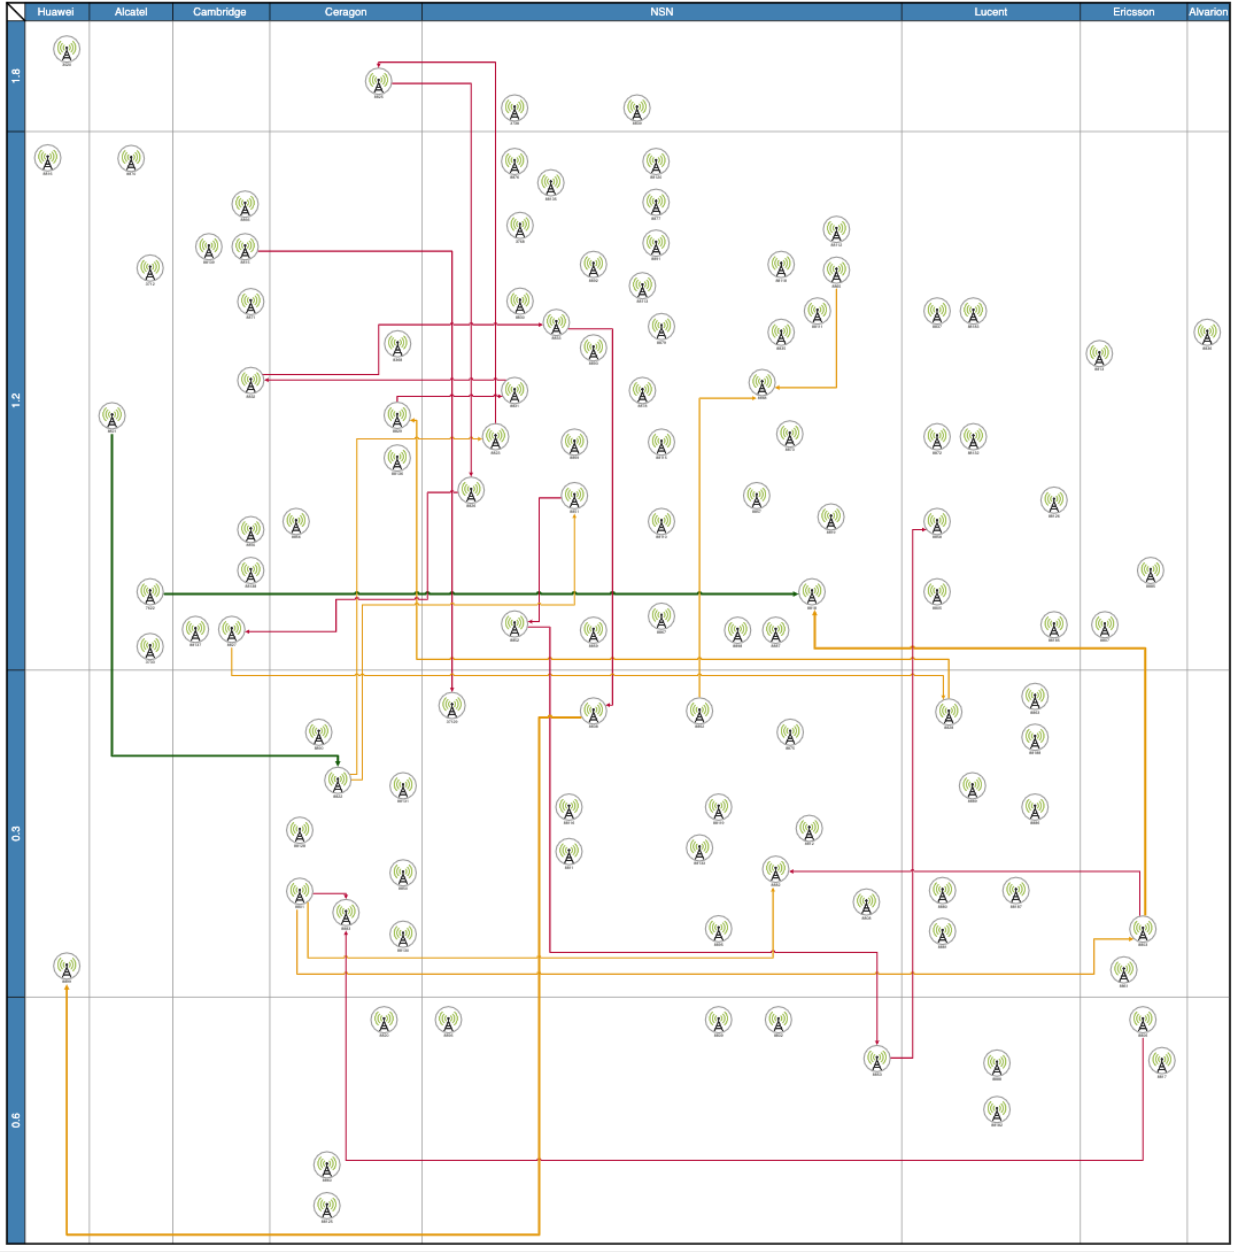This screenshot has height=1252, width=1234.
Task: Select the Ceragon 1.2 antenna with red and orange lines
Action: click(397, 416)
